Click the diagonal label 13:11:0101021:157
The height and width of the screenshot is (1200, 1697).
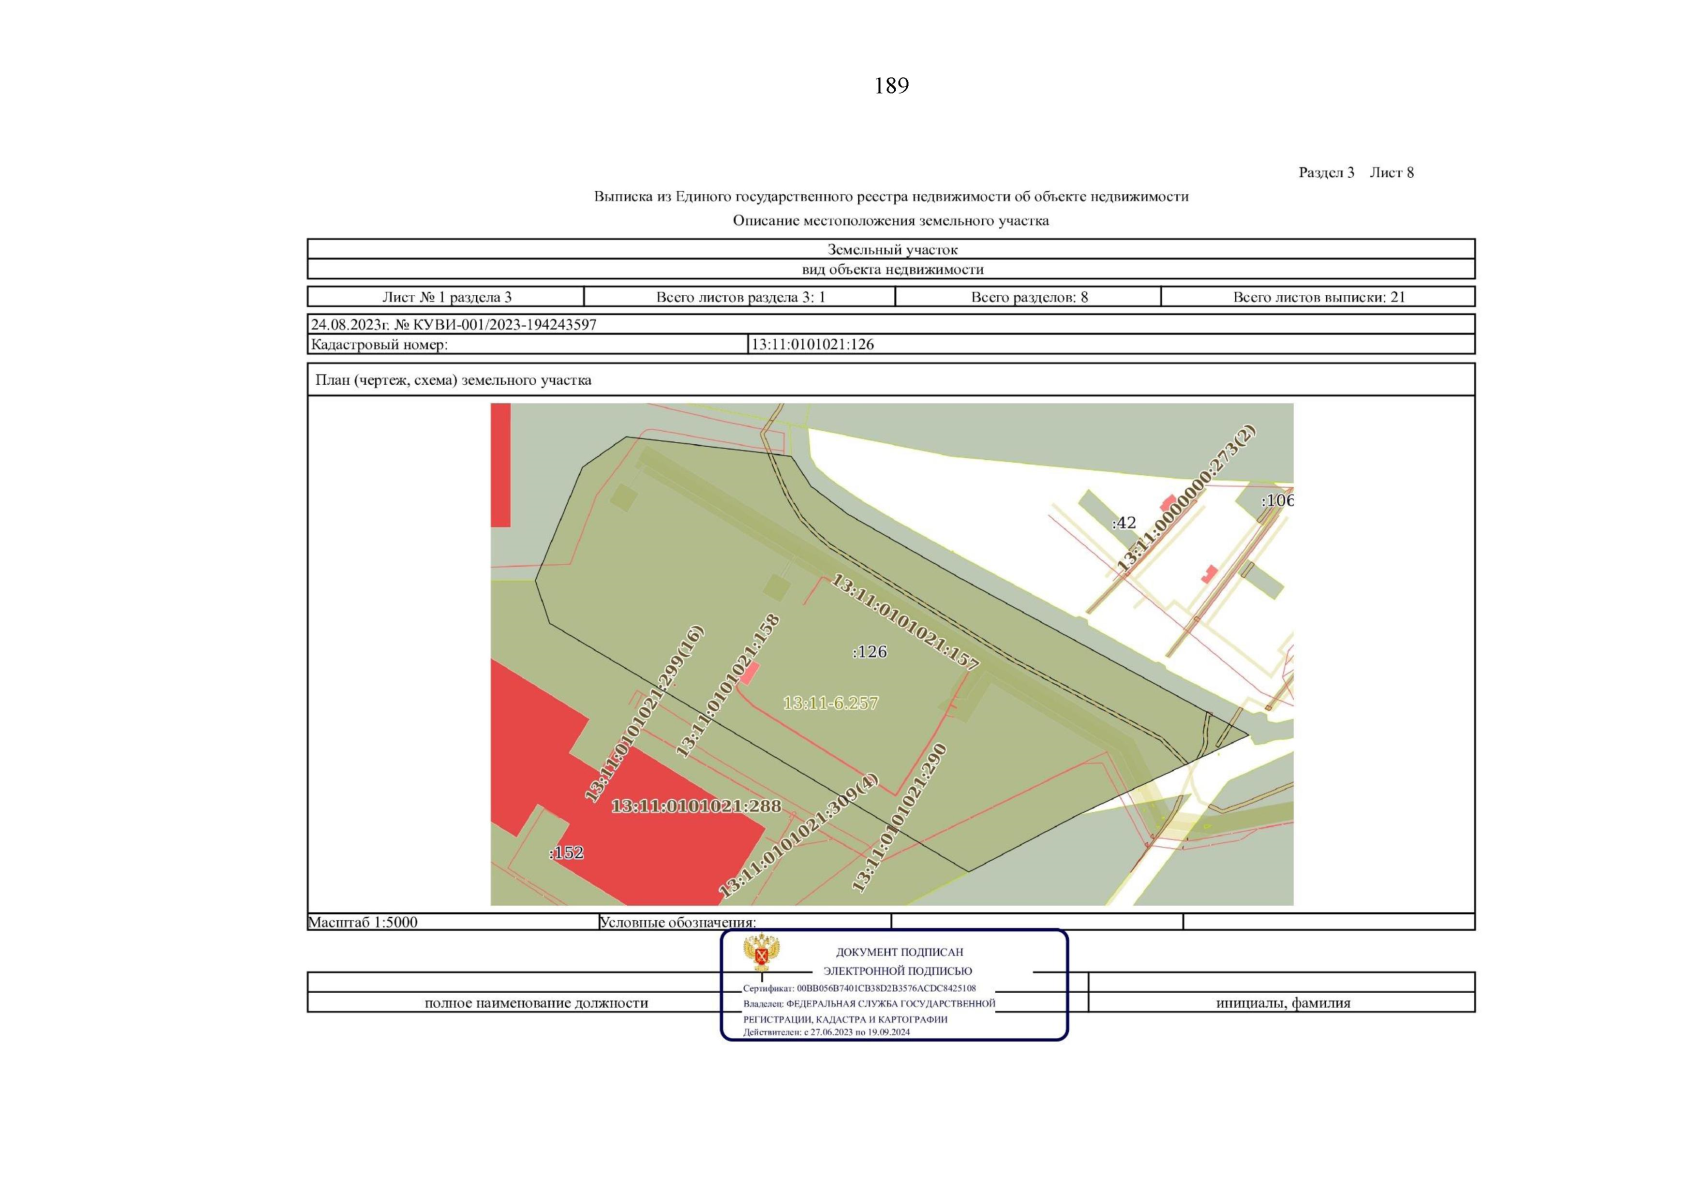pos(905,621)
